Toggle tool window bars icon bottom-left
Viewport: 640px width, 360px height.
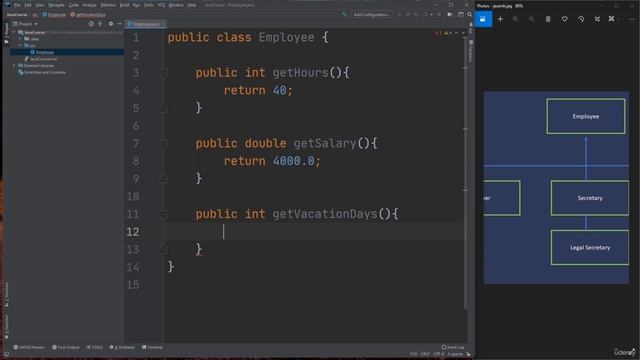coord(6,354)
